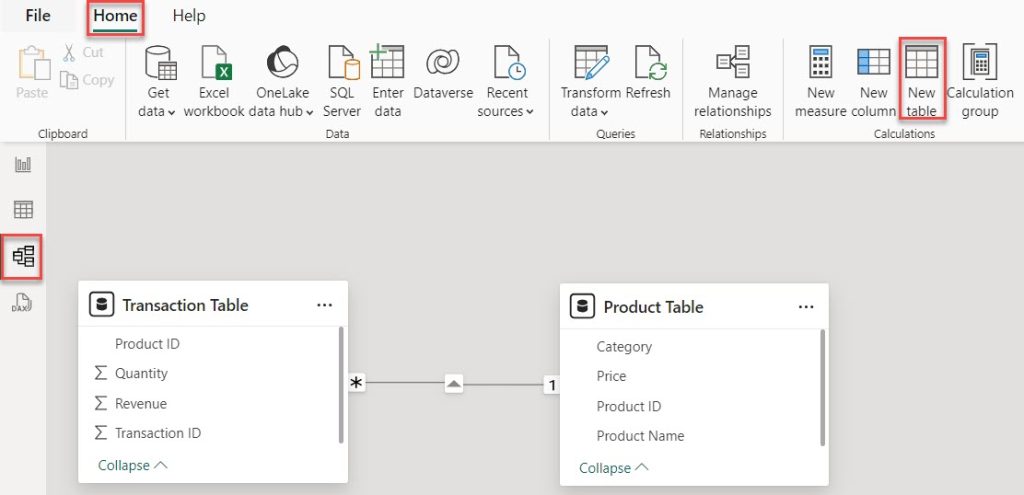The image size is (1024, 495).
Task: Add a Calculation group
Action: (x=980, y=82)
